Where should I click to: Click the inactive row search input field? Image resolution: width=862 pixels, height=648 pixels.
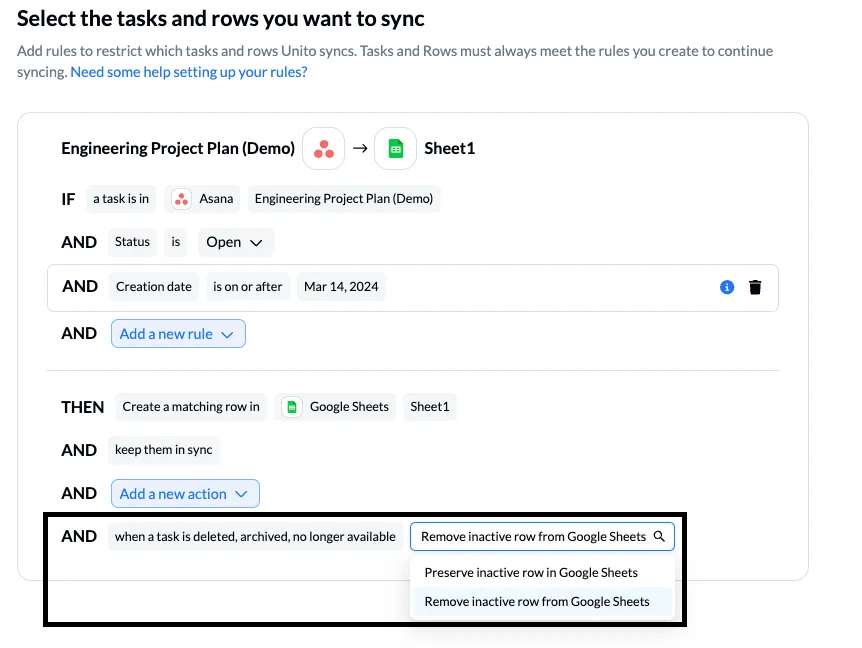(x=532, y=537)
